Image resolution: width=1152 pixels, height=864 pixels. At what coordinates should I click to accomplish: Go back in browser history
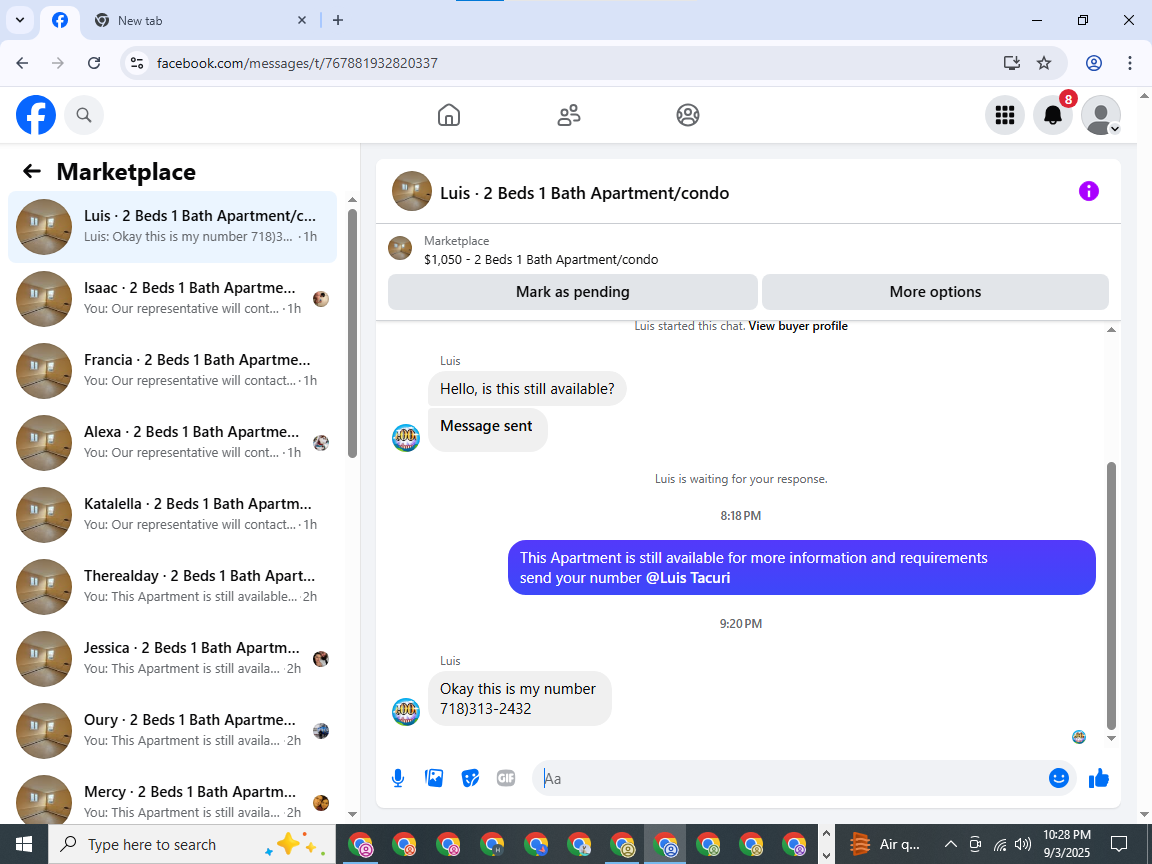(22, 63)
